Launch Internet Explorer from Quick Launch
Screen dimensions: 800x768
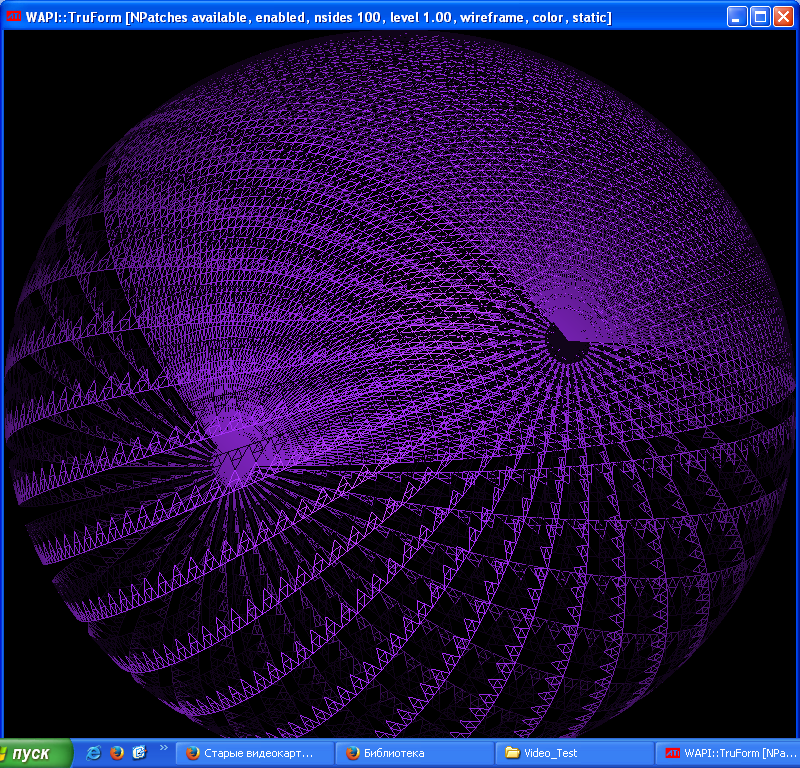[91, 753]
